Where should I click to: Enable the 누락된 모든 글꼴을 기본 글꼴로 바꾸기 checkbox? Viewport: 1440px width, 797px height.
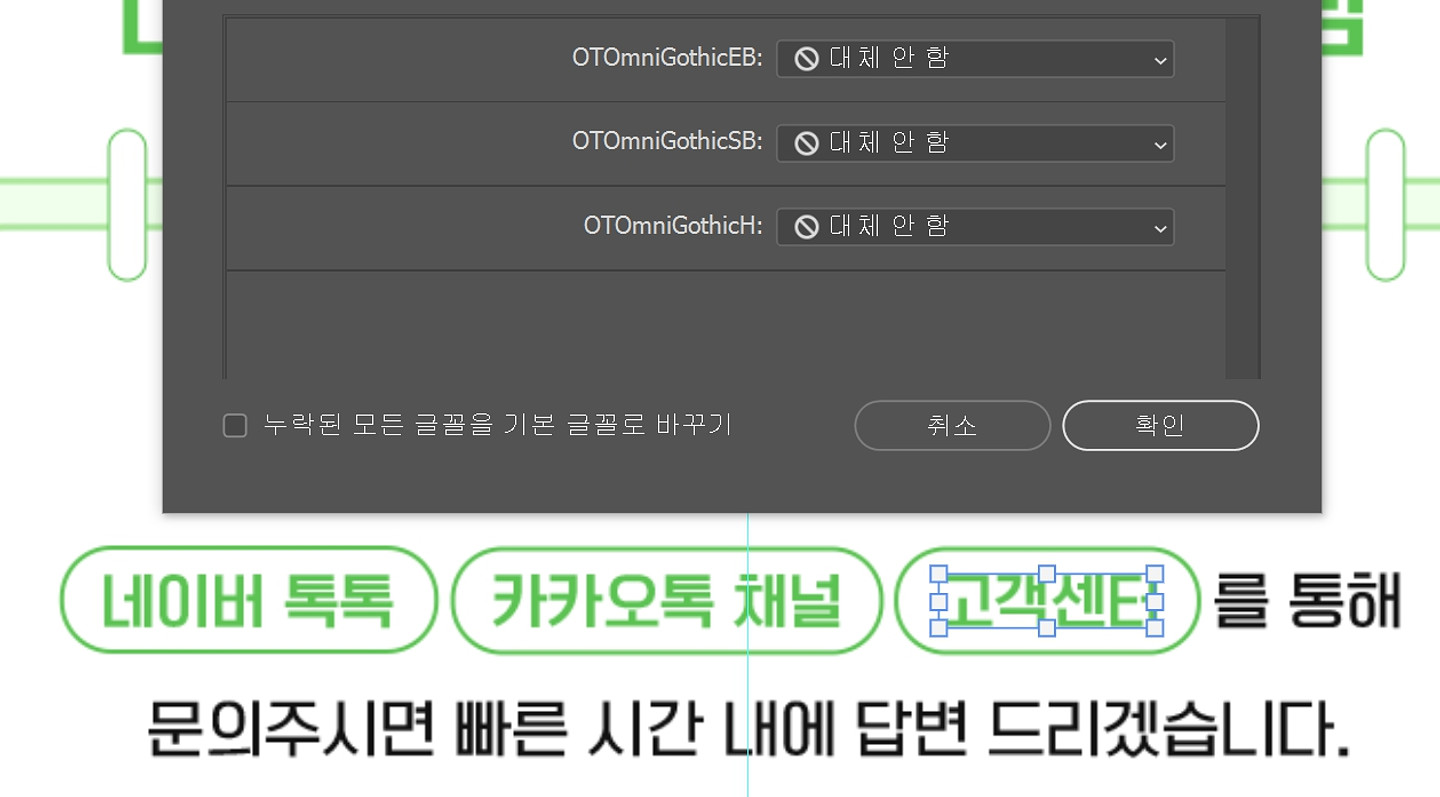235,426
